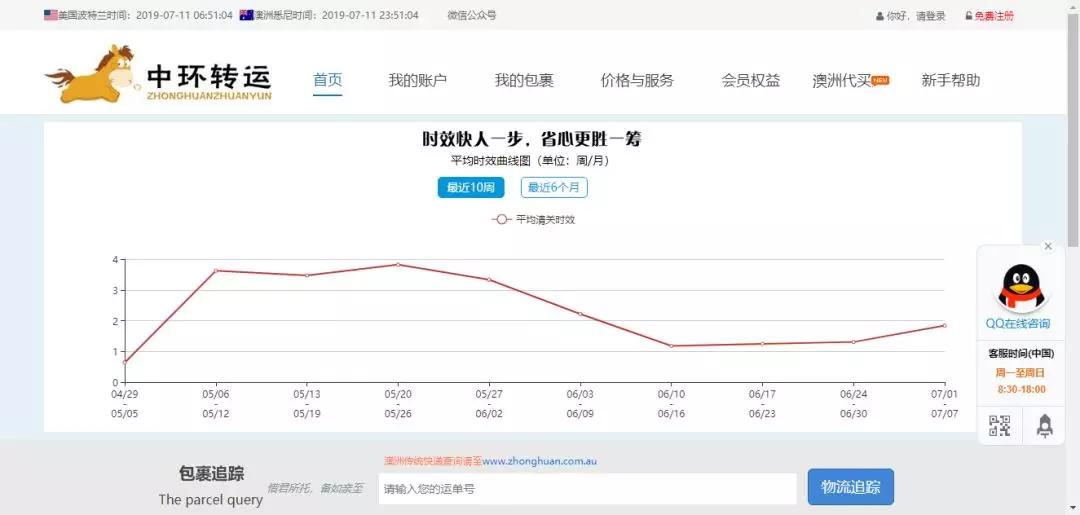This screenshot has width=1080, height=515.
Task: Click the 05/27 data point on chart
Action: [489, 280]
